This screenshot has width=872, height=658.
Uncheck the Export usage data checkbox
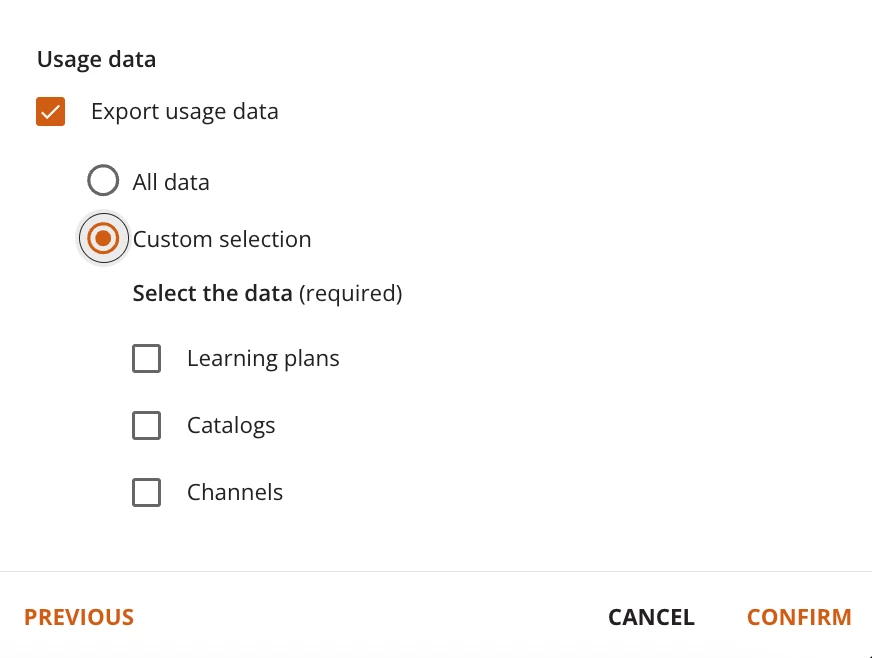coord(51,111)
